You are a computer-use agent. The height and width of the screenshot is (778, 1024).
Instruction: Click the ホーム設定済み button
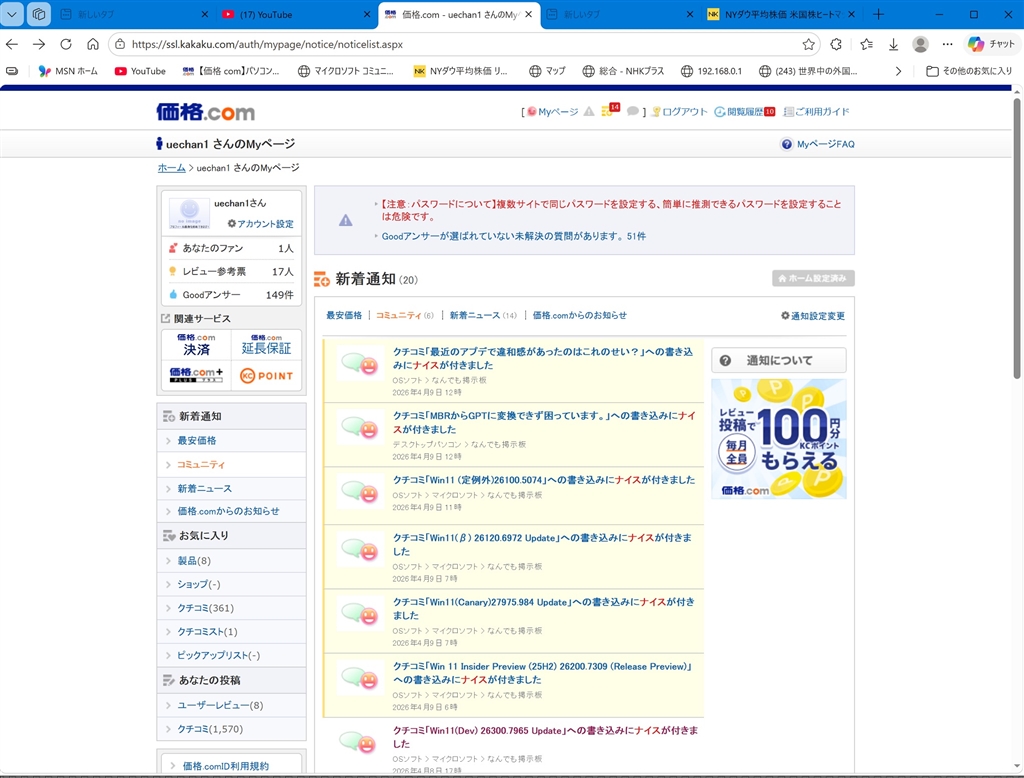(813, 278)
